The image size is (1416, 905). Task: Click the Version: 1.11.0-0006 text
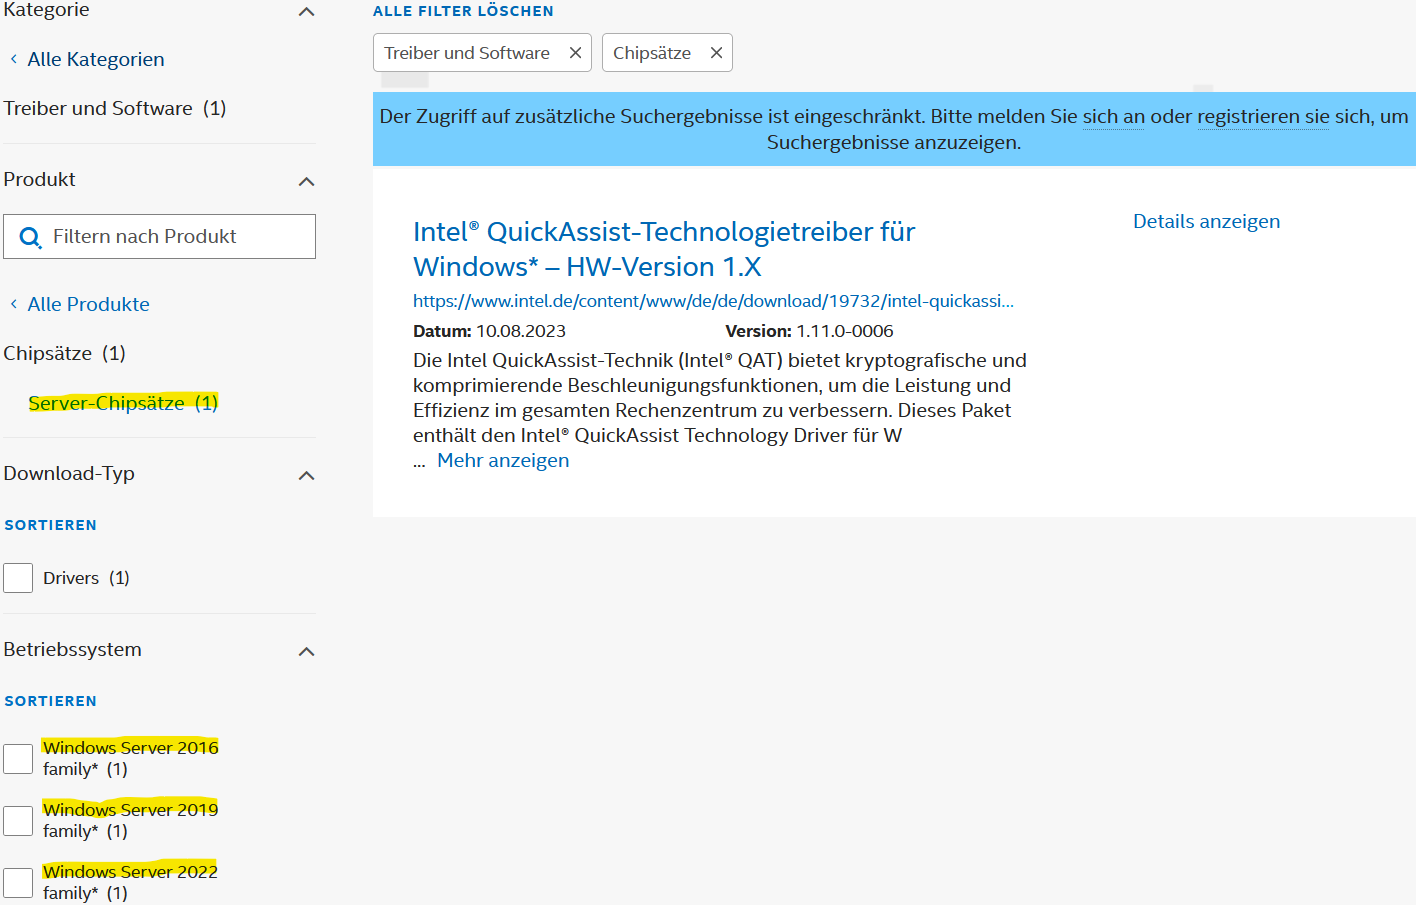coord(809,331)
